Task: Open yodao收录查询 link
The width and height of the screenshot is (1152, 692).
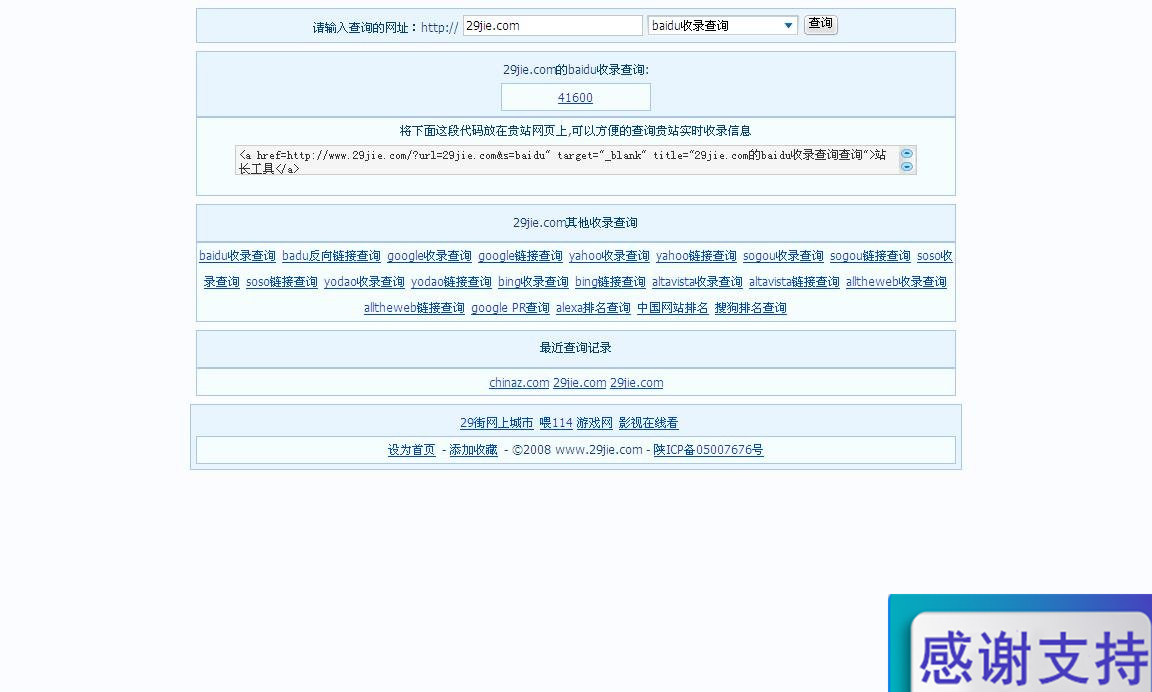Action: click(364, 282)
